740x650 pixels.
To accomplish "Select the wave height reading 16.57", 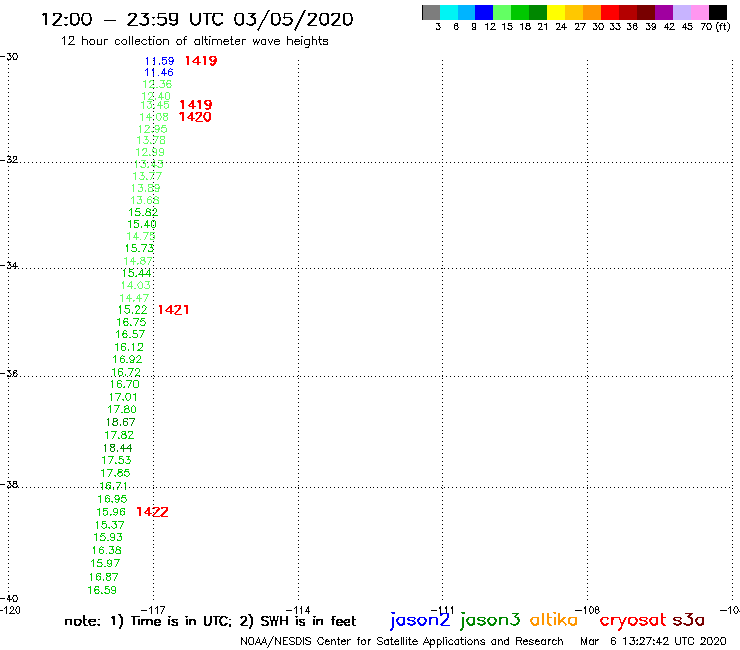I will tap(130, 334).
